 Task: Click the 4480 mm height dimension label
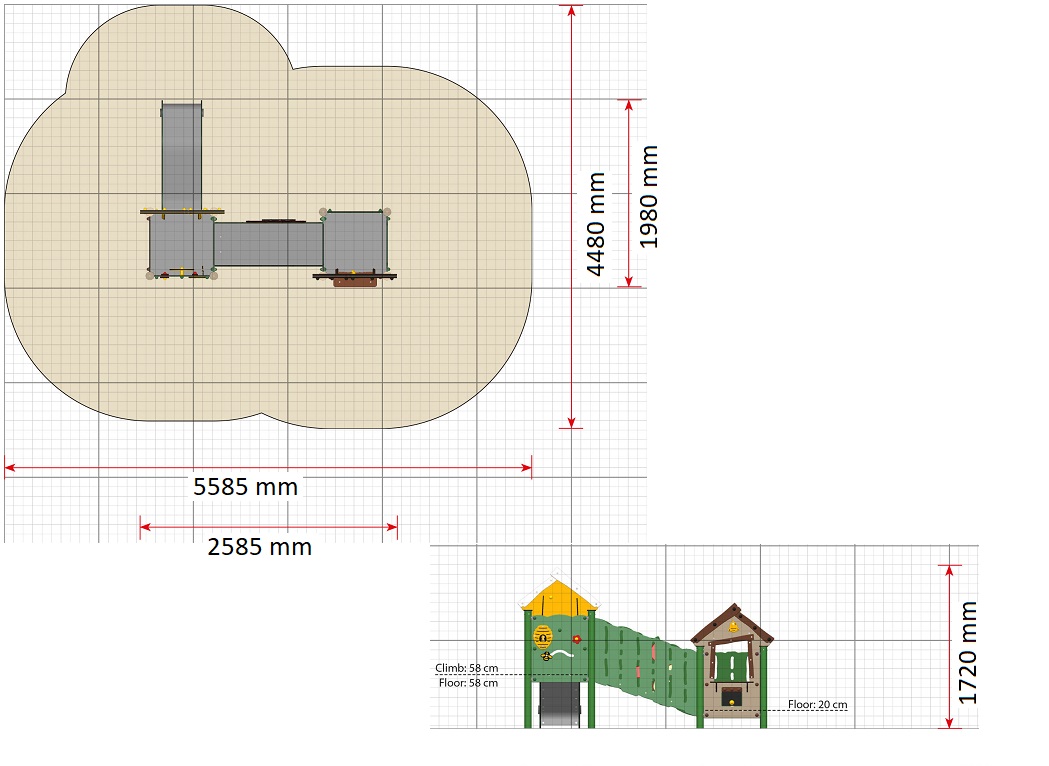click(595, 224)
